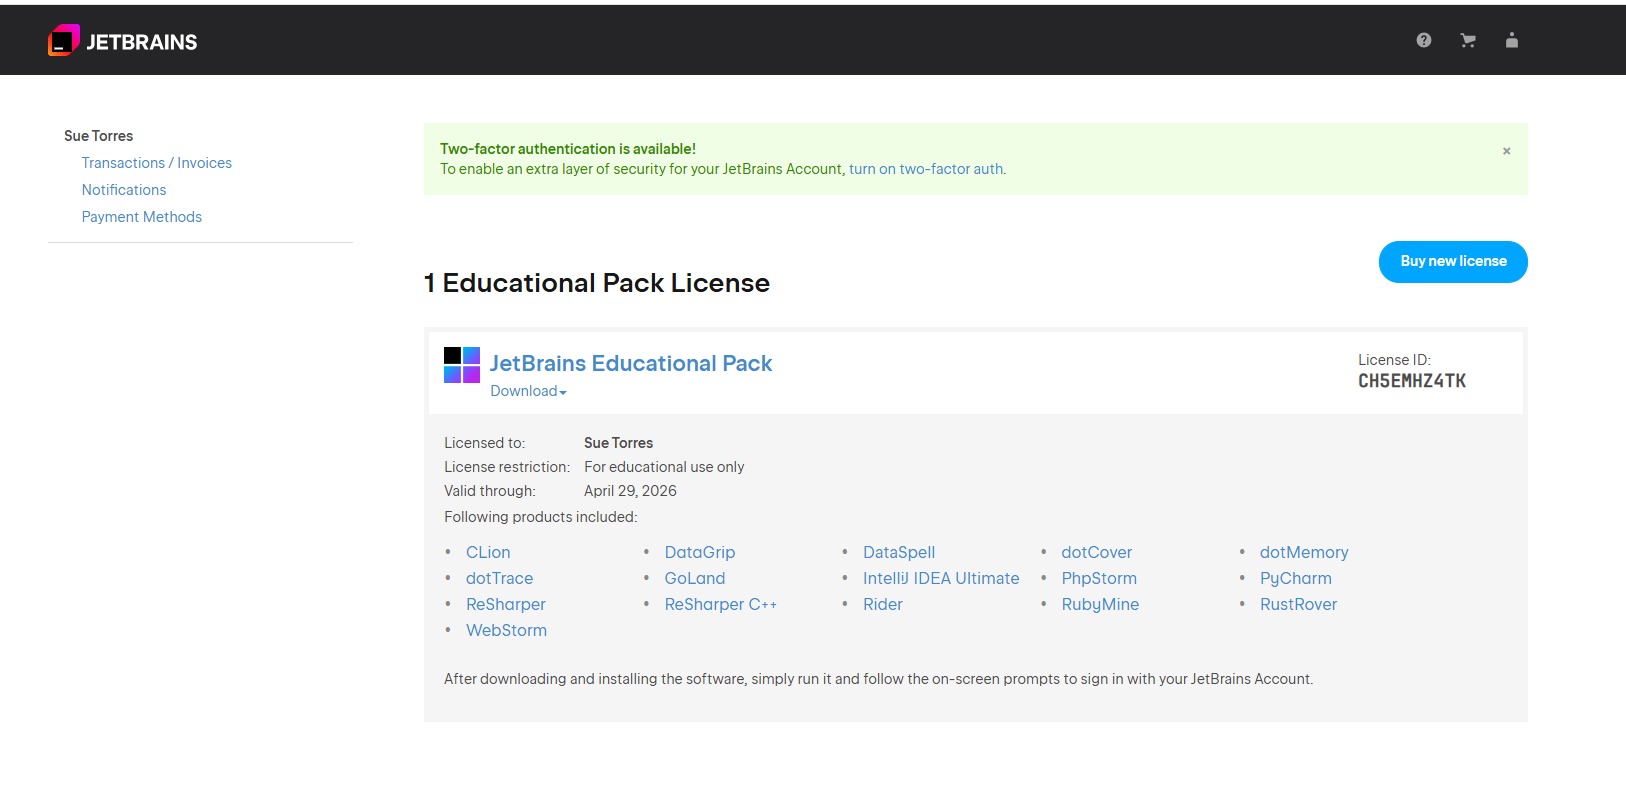Open the CLion product link

click(x=488, y=552)
